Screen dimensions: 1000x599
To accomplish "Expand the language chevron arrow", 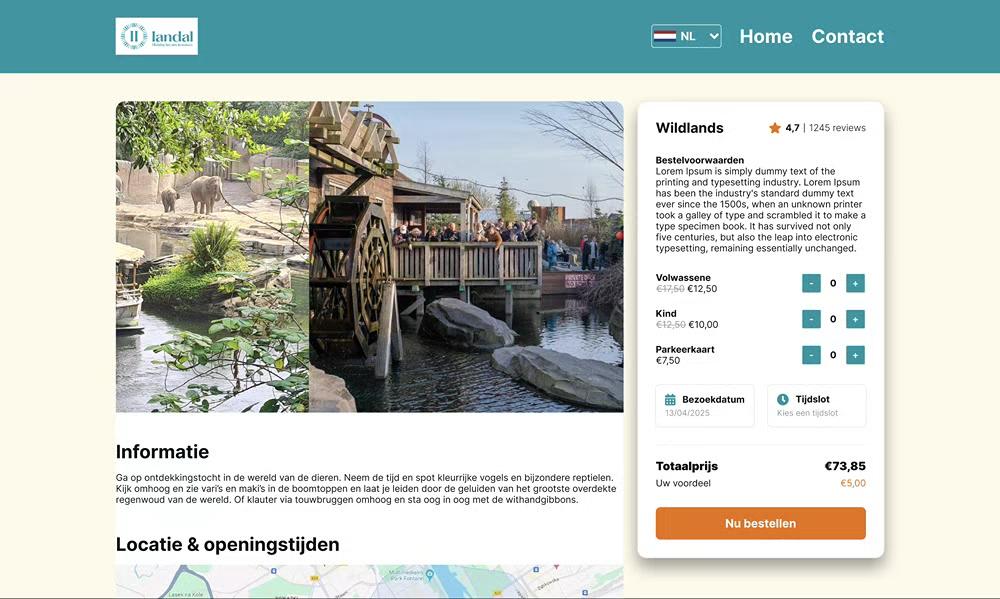I will click(x=714, y=36).
